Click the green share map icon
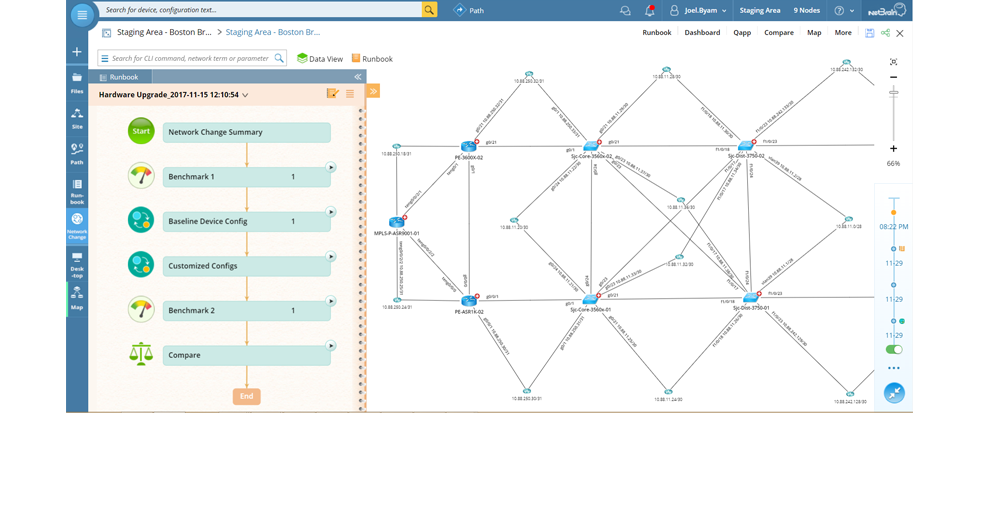 (x=885, y=33)
